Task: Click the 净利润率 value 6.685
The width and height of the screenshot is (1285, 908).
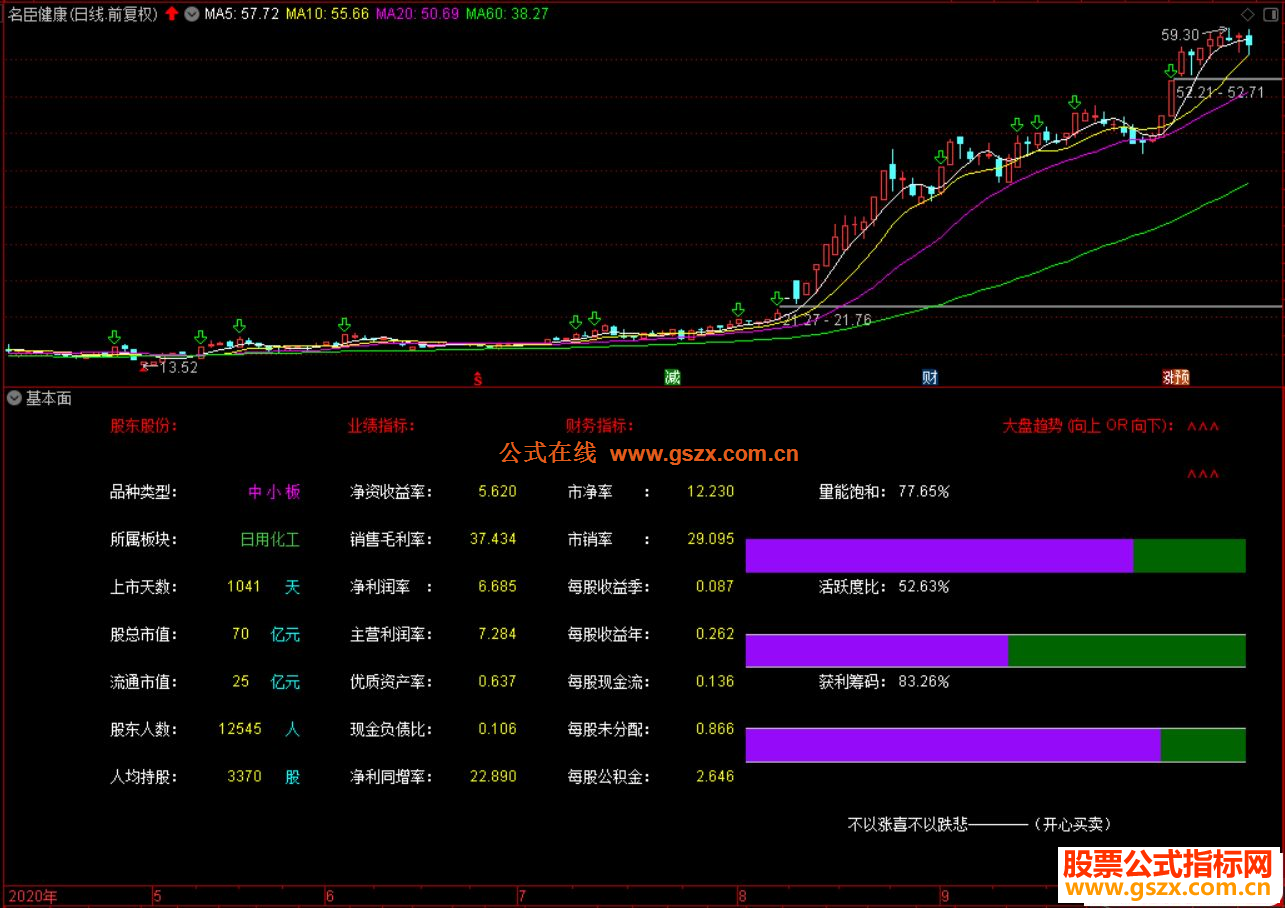Action: [x=497, y=586]
